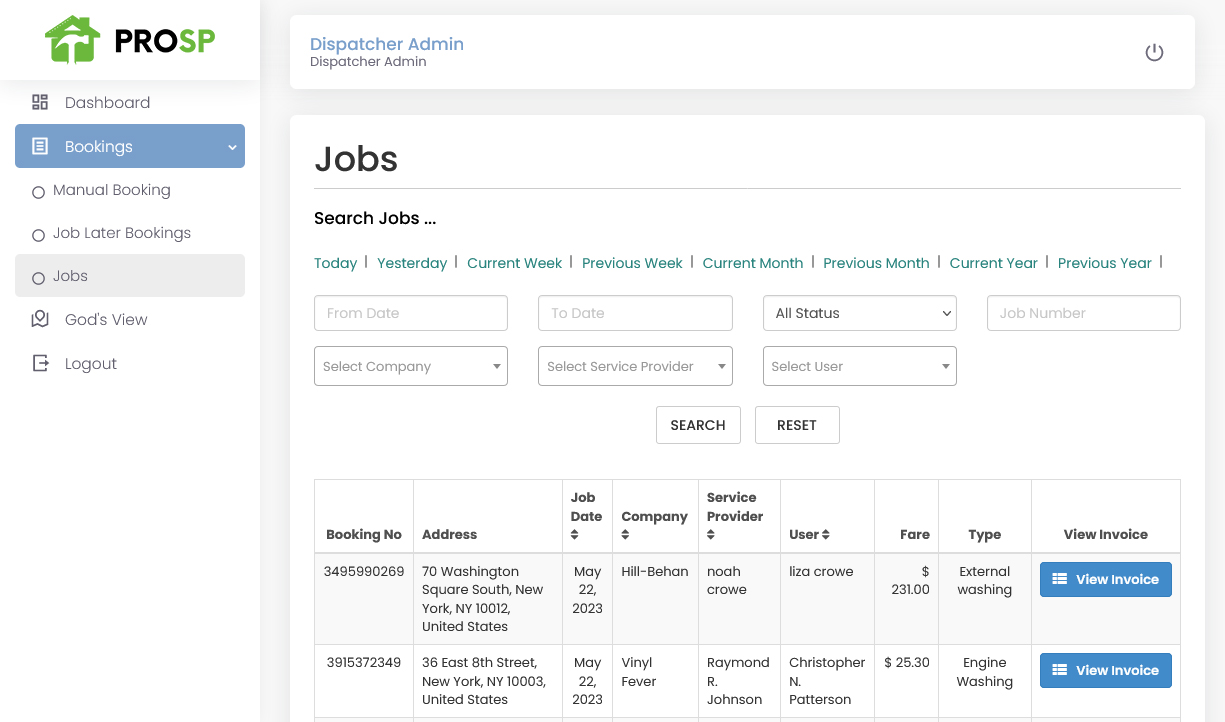This screenshot has height=722, width=1225.
Task: Click the Logout door icon in sidebar
Action: (x=40, y=363)
